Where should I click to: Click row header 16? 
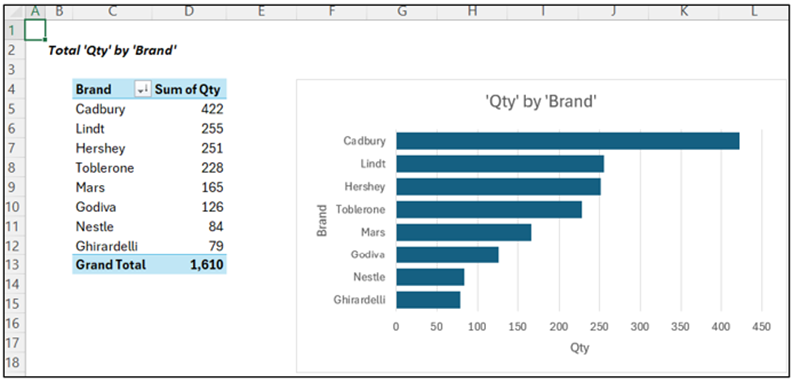pyautogui.click(x=13, y=323)
